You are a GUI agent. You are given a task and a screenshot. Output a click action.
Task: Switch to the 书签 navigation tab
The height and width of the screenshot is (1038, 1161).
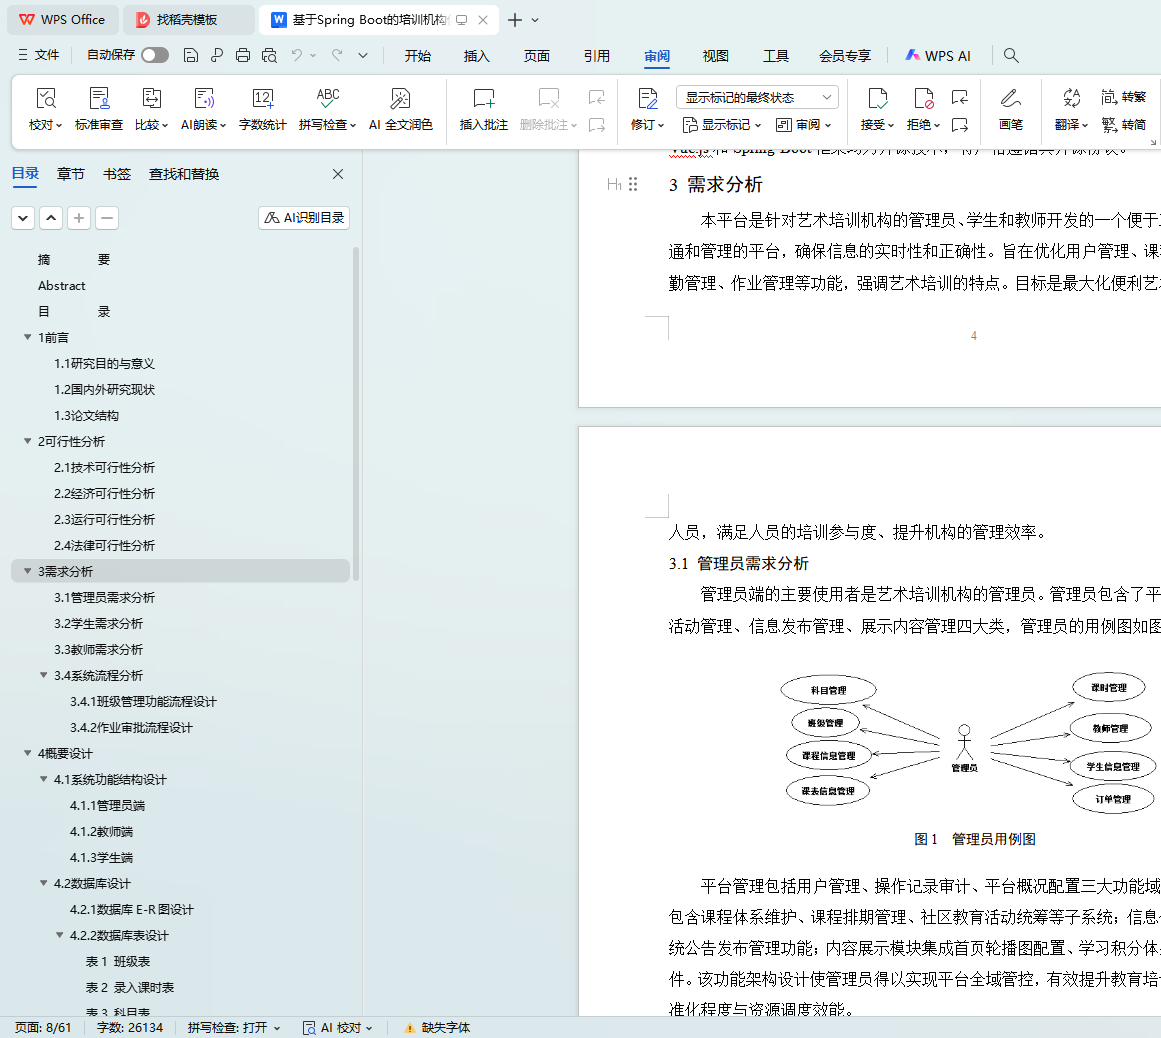[x=117, y=174]
